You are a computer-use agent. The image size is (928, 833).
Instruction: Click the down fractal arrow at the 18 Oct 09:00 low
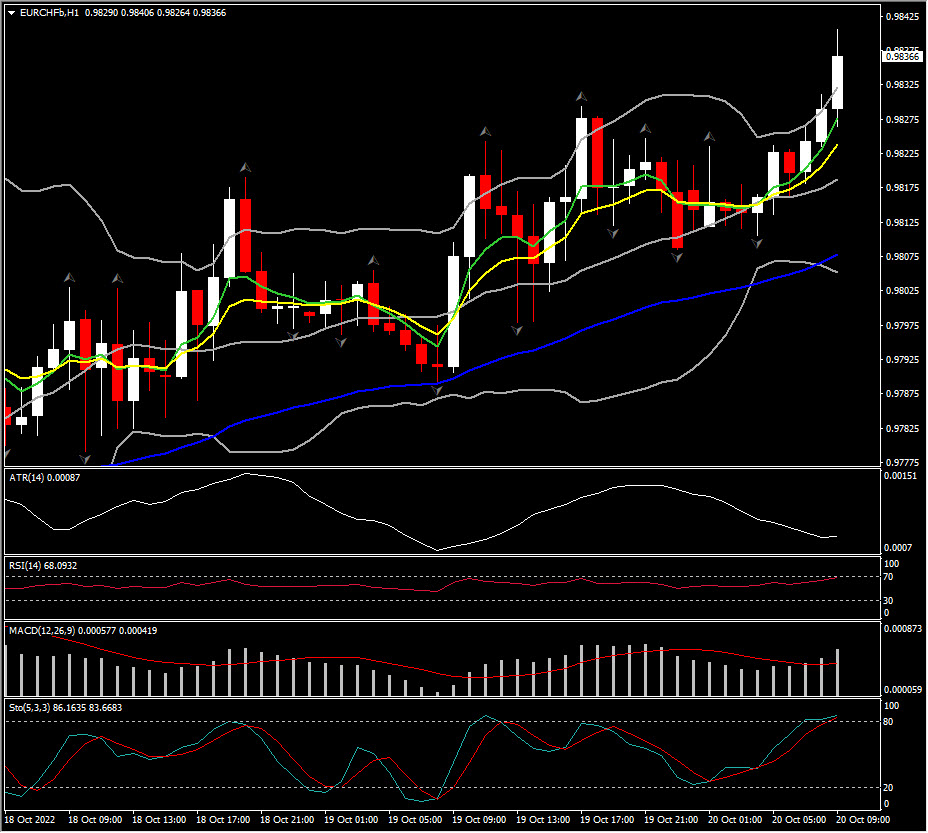point(86,459)
